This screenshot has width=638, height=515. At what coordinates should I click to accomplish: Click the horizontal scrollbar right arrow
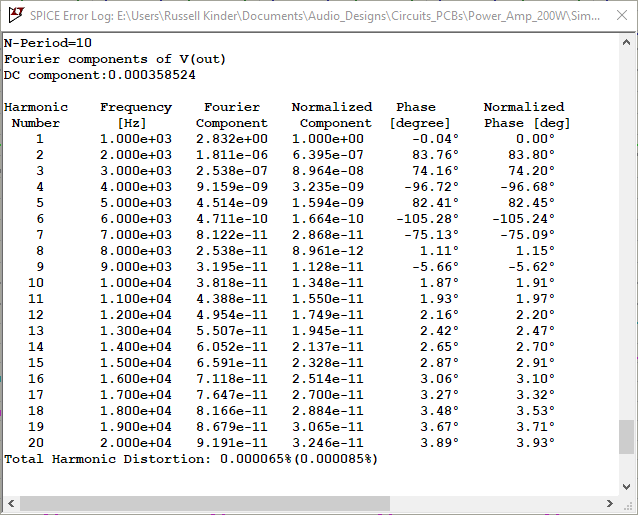point(610,504)
